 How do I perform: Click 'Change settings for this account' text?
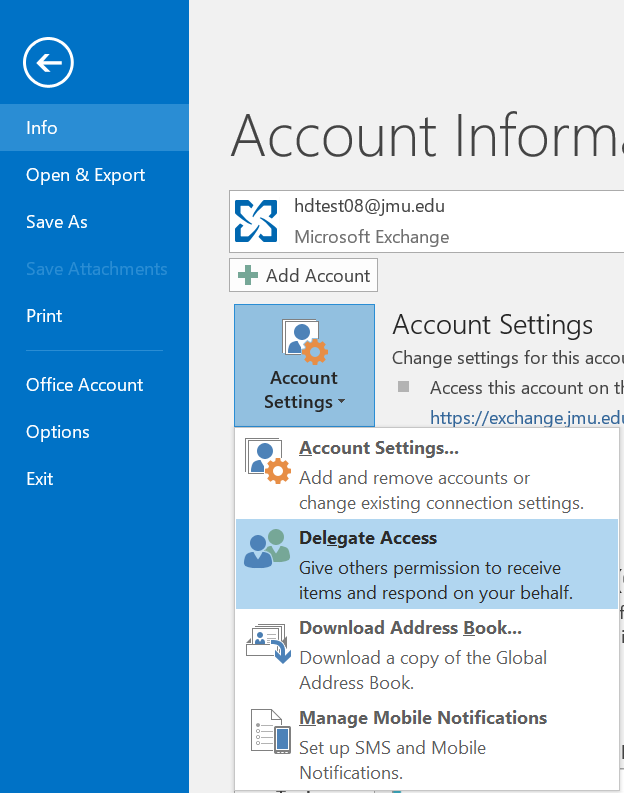click(508, 358)
